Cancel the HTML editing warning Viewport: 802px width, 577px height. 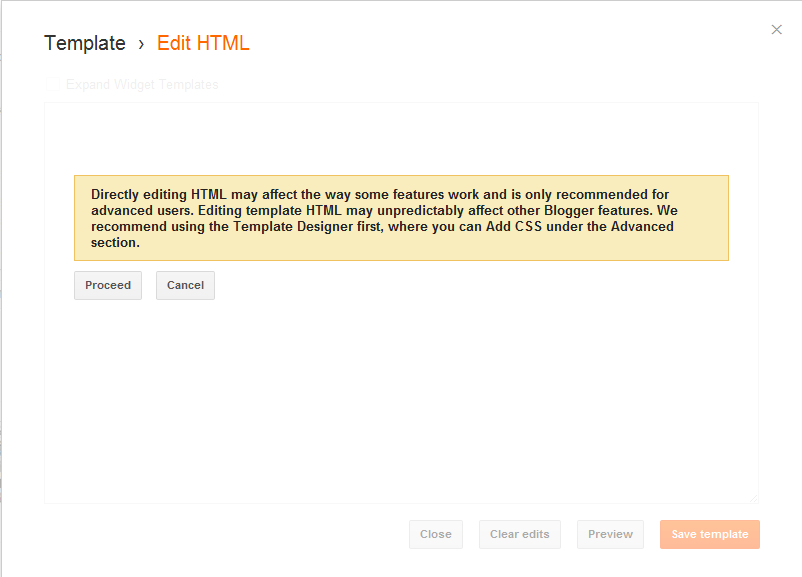[x=185, y=285]
